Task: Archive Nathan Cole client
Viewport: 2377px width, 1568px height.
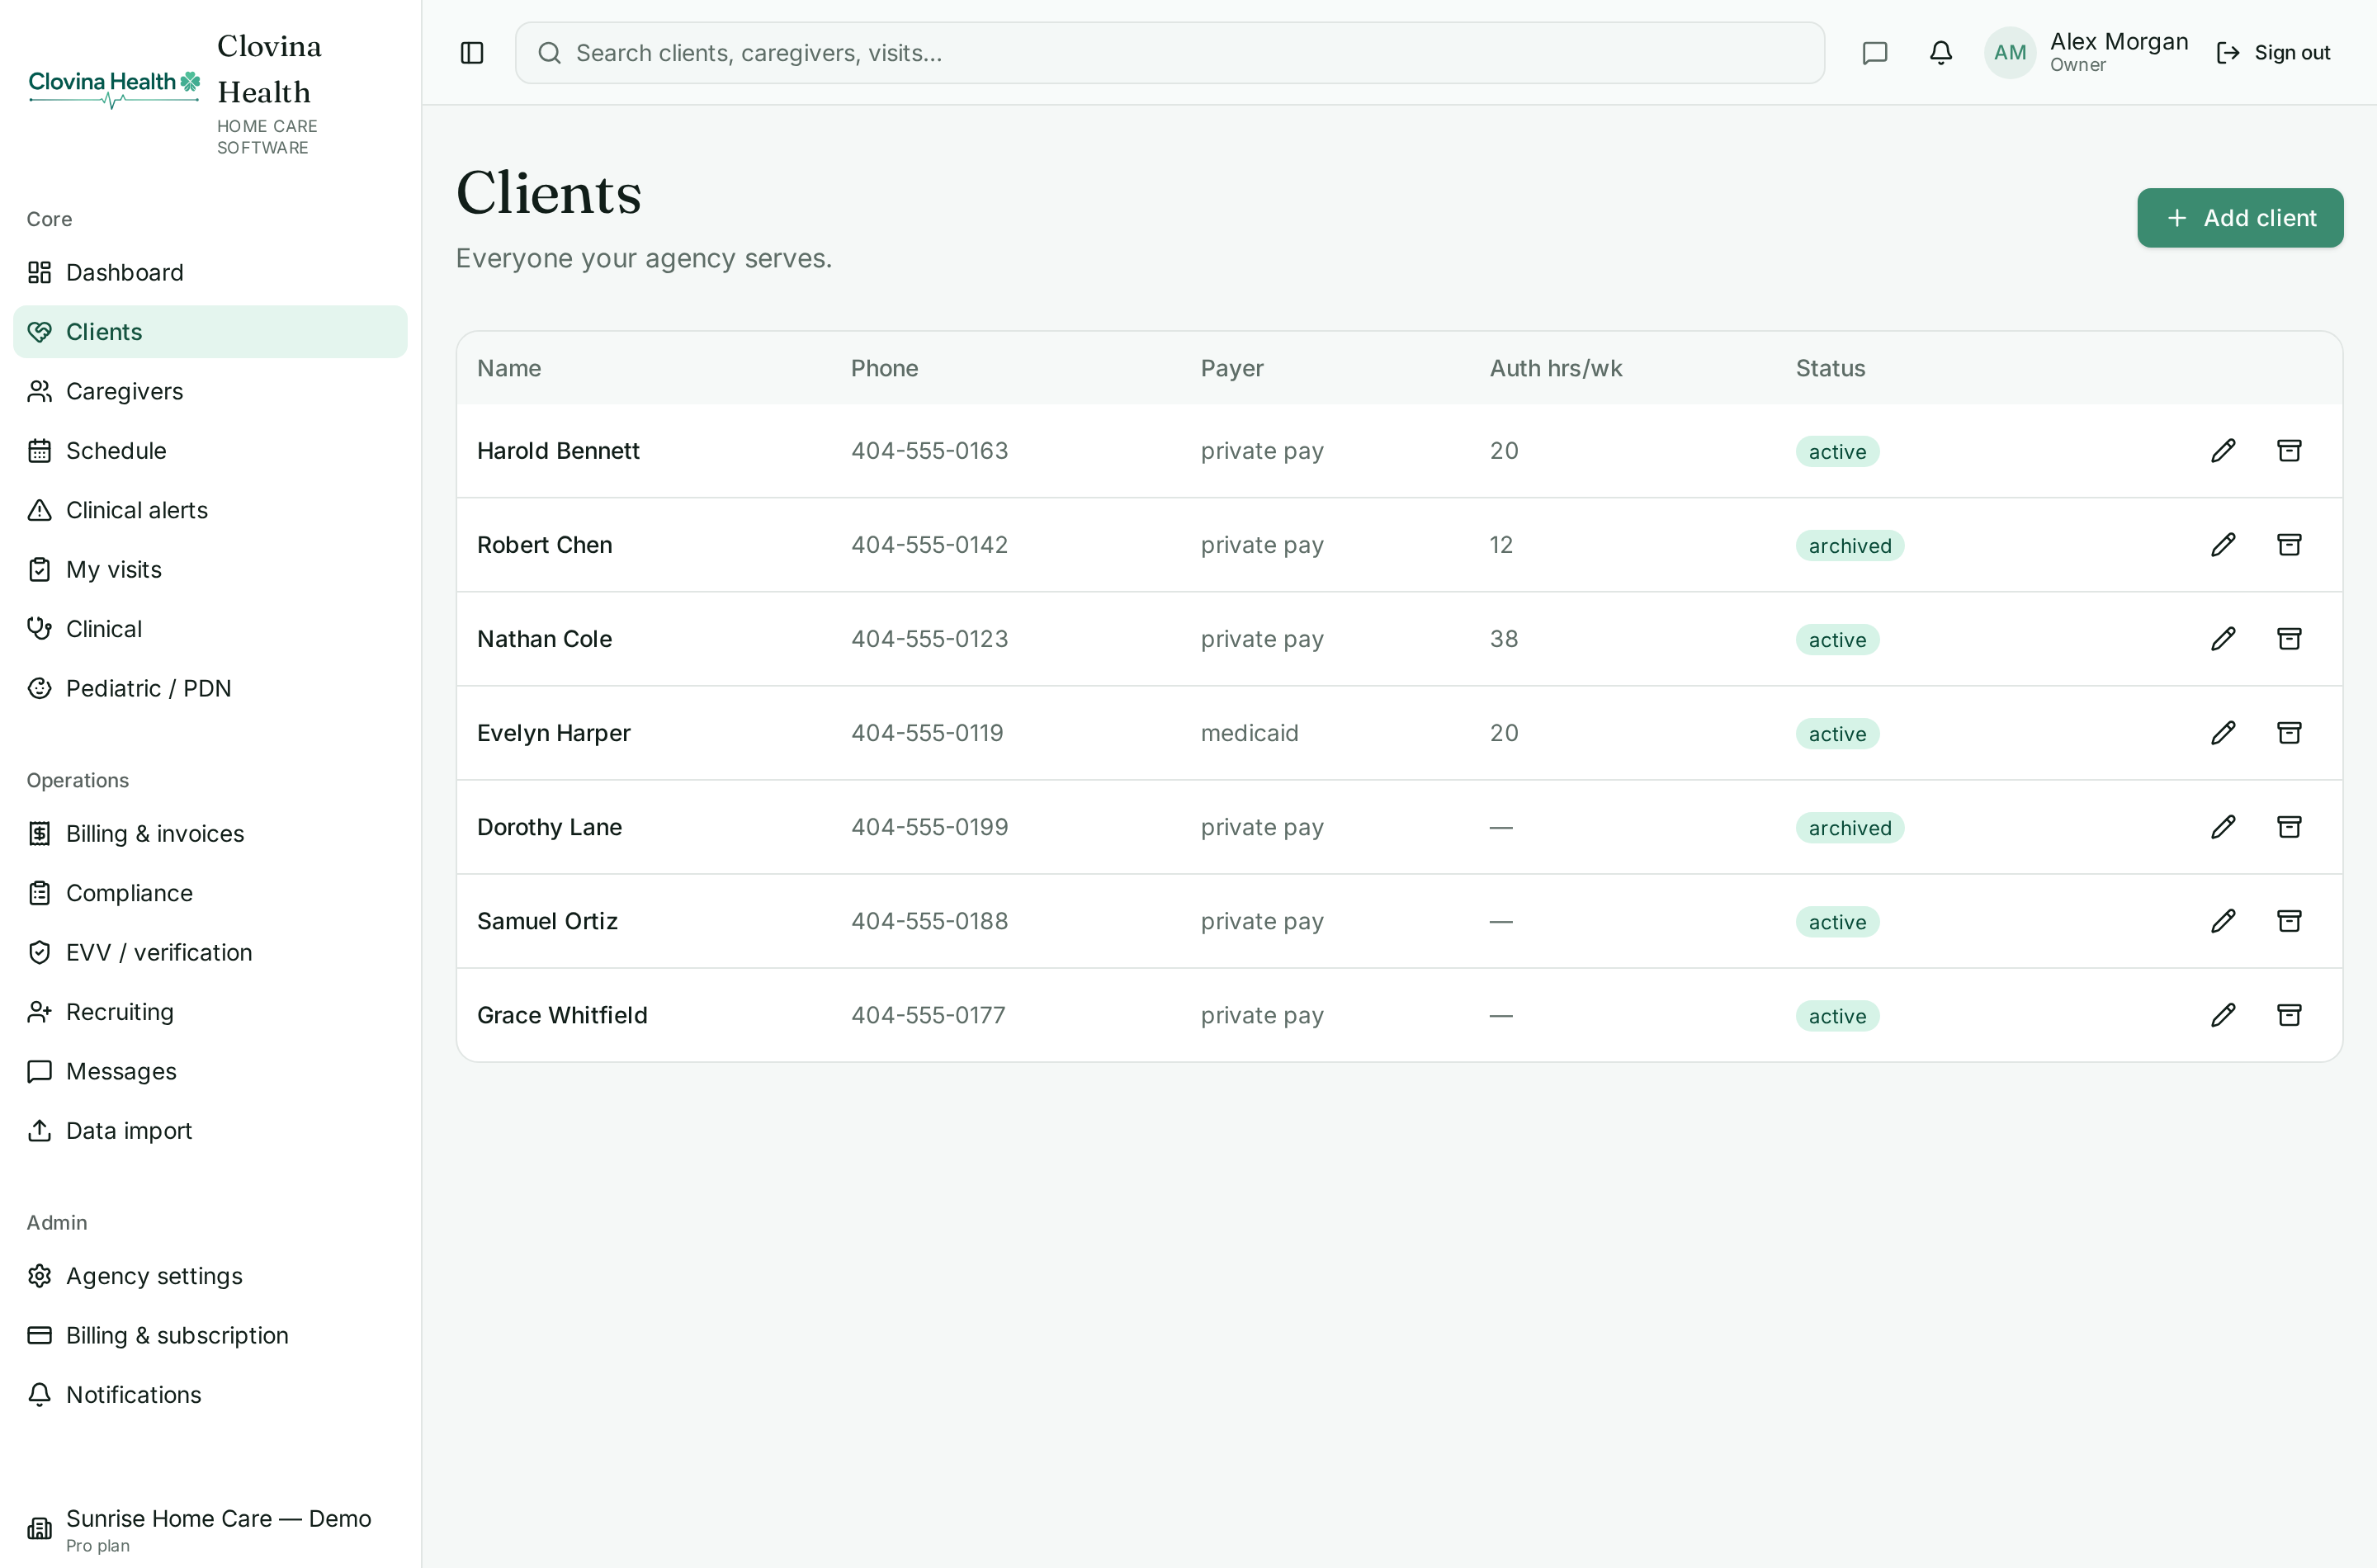Action: [2289, 639]
